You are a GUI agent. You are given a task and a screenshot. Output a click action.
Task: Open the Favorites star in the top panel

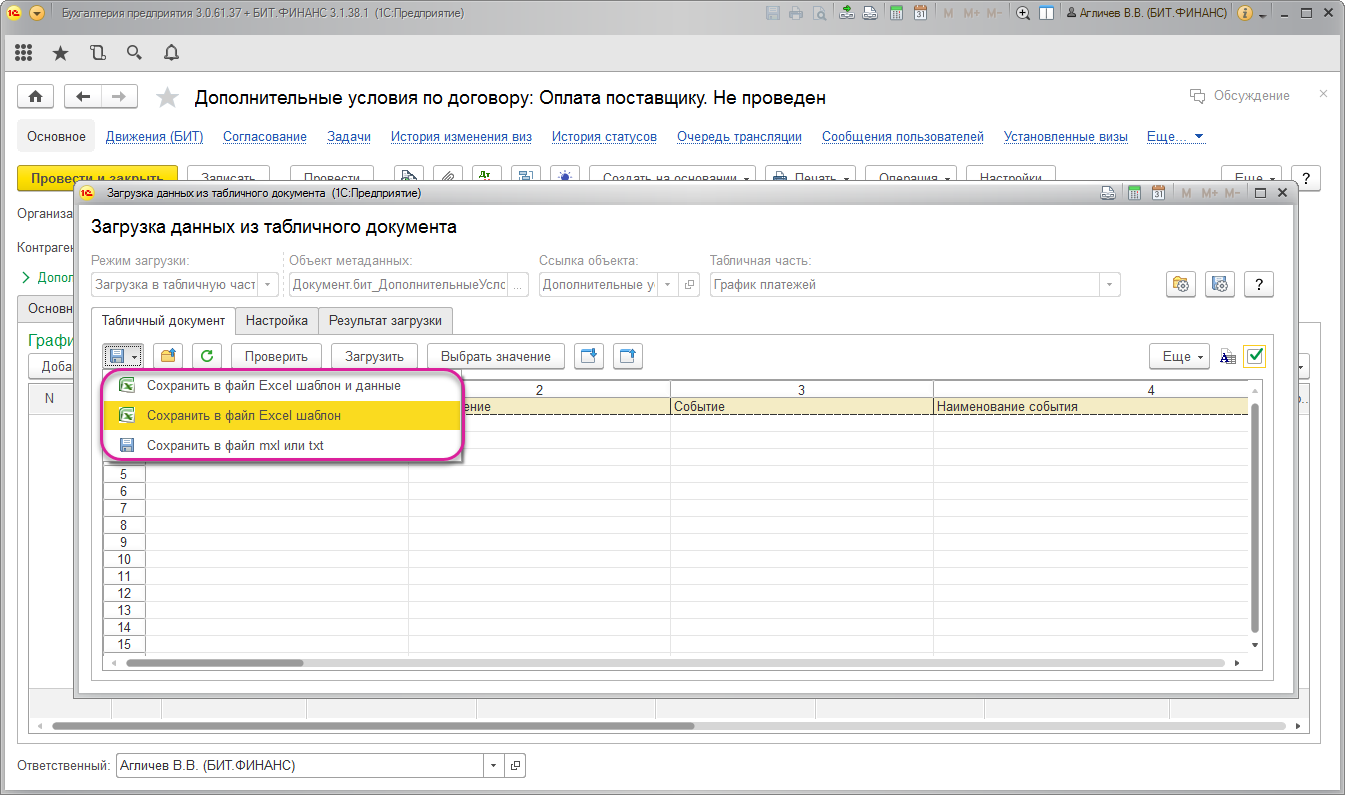coord(60,53)
